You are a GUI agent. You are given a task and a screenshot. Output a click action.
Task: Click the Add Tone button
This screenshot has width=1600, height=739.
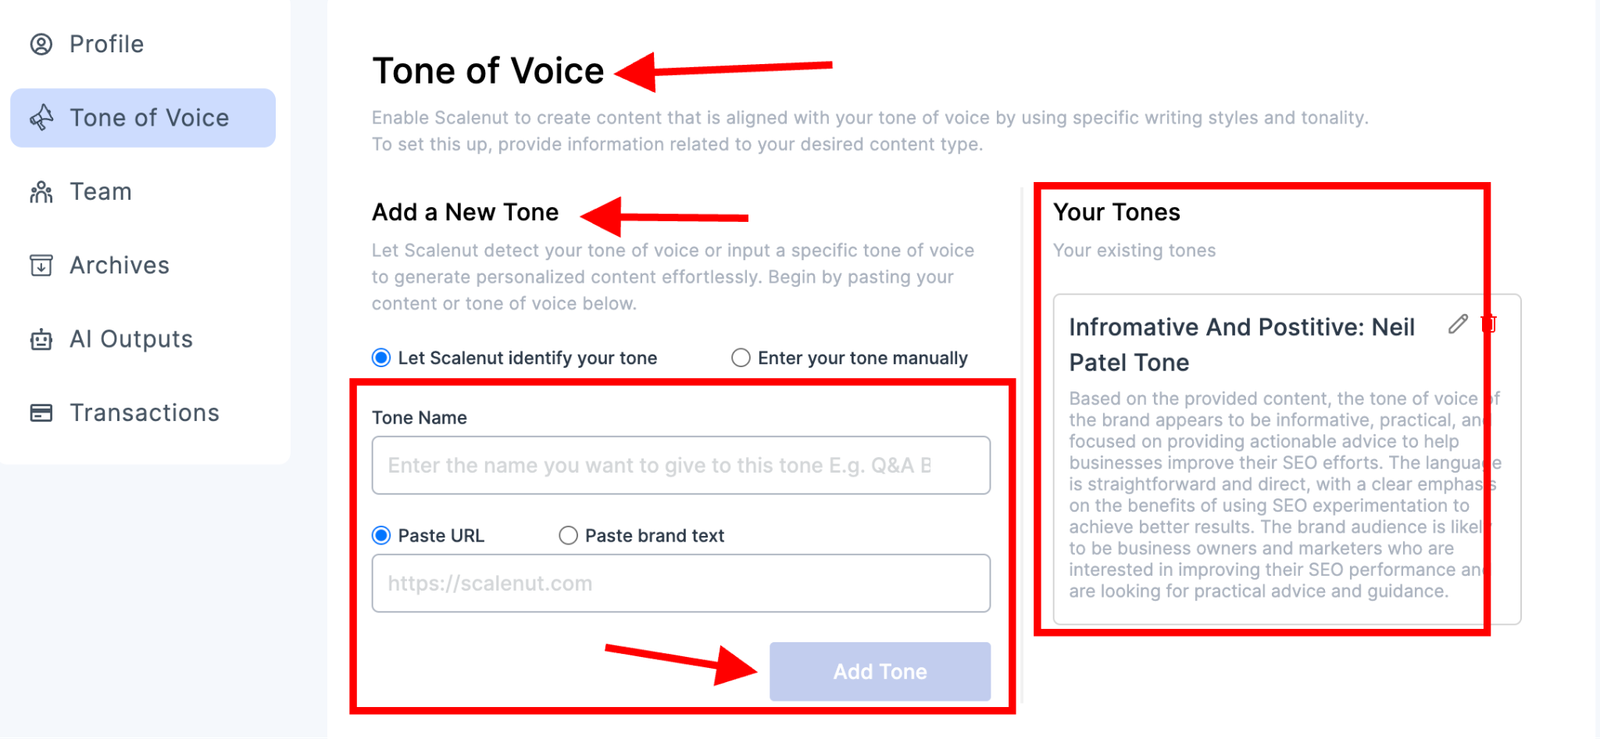[x=880, y=672]
